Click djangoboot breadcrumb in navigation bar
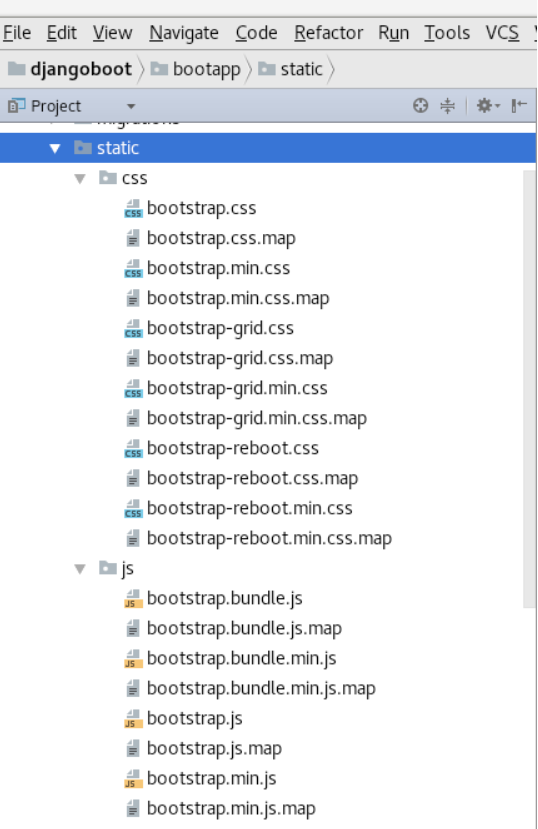The height and width of the screenshot is (829, 538). (71, 69)
